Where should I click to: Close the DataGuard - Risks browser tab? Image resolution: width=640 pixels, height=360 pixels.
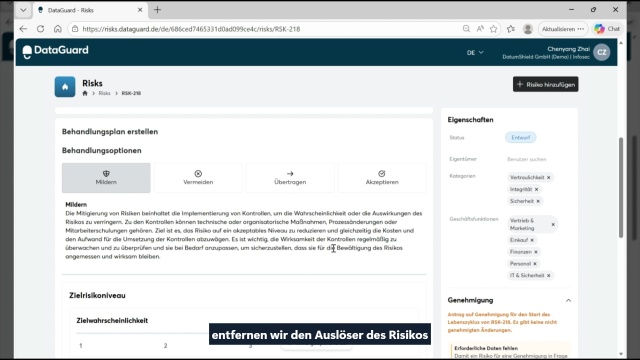[x=140, y=10]
